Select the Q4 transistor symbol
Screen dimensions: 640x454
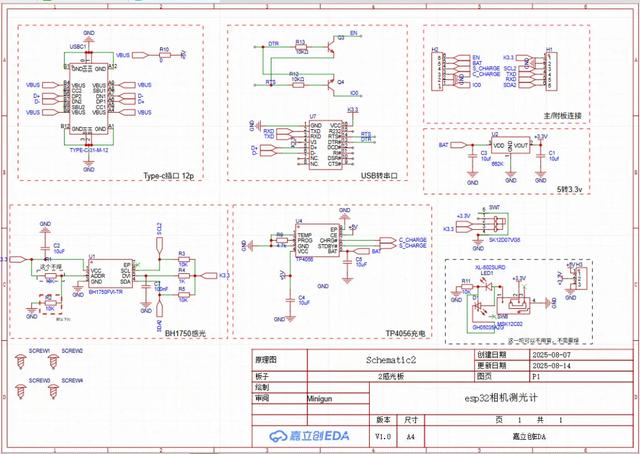[332, 84]
